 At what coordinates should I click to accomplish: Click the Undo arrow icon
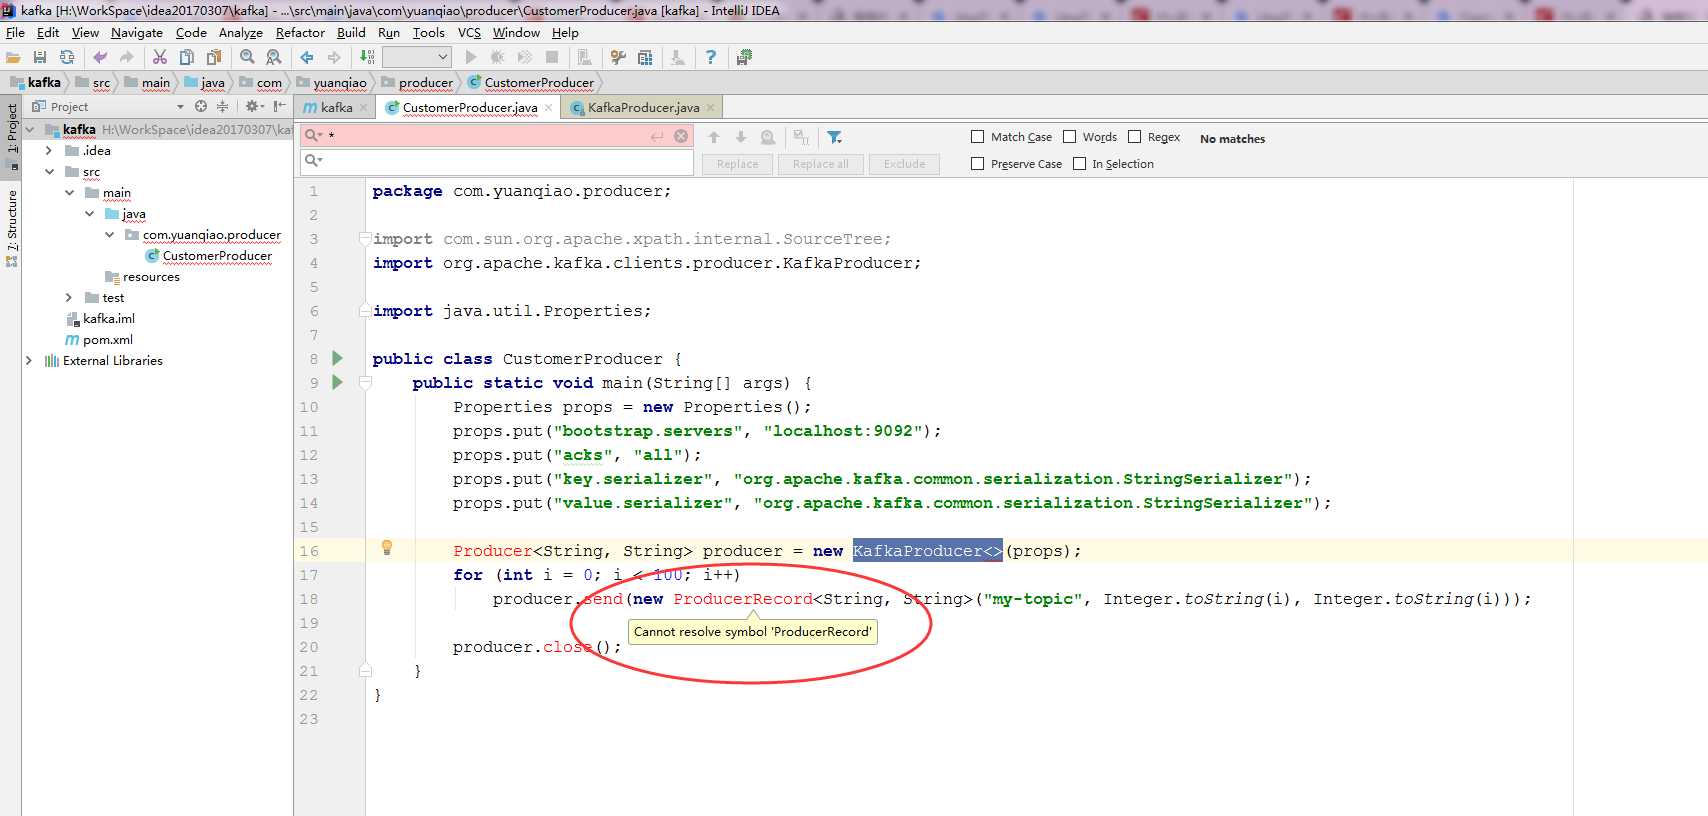(100, 58)
